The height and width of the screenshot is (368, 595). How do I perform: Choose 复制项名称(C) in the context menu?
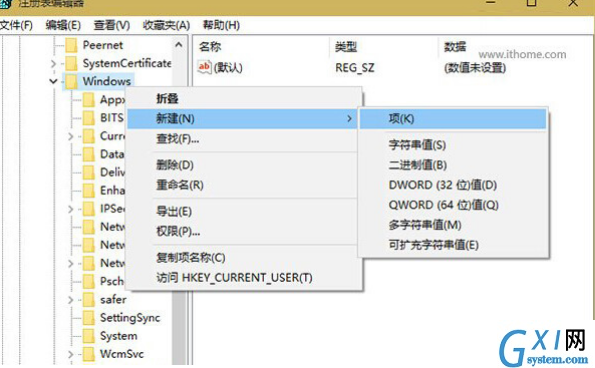click(x=190, y=258)
